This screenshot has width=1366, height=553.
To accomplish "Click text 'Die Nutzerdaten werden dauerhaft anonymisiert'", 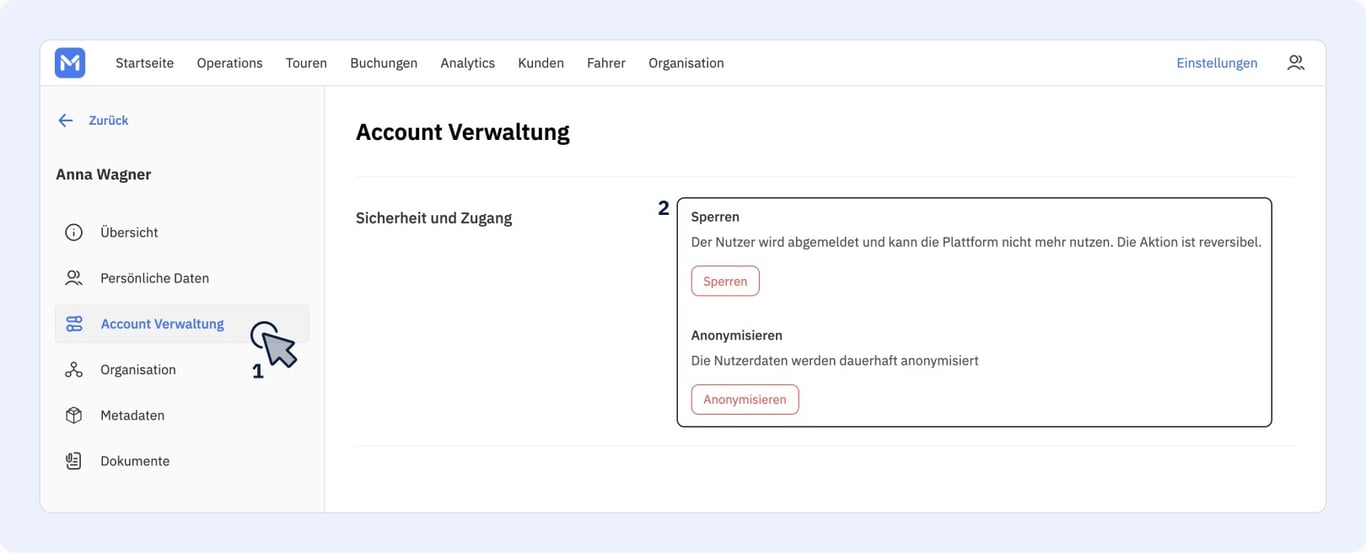I will click(x=835, y=360).
